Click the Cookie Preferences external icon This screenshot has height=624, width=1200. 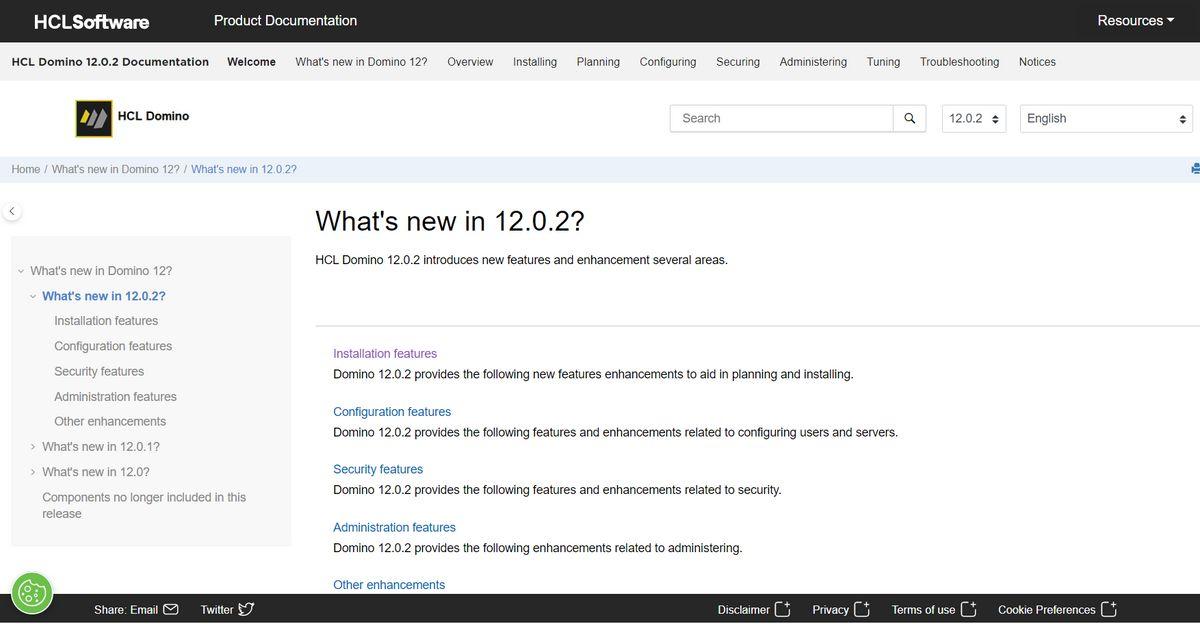[x=1108, y=609]
